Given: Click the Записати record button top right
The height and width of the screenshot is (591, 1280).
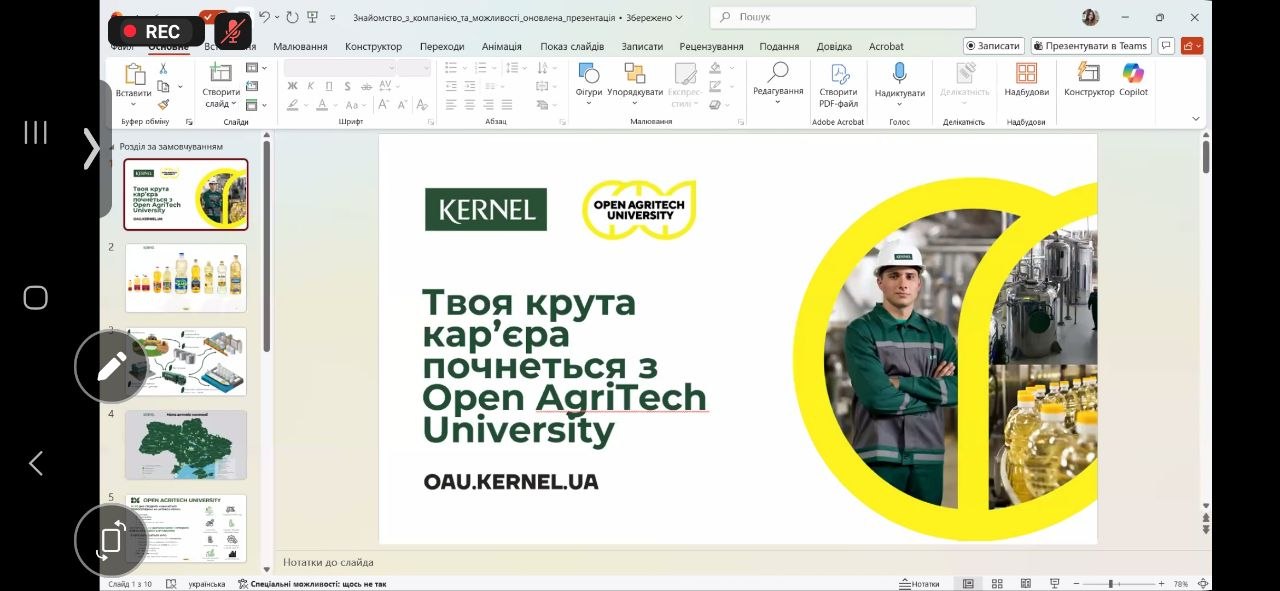Looking at the screenshot, I should 993,46.
